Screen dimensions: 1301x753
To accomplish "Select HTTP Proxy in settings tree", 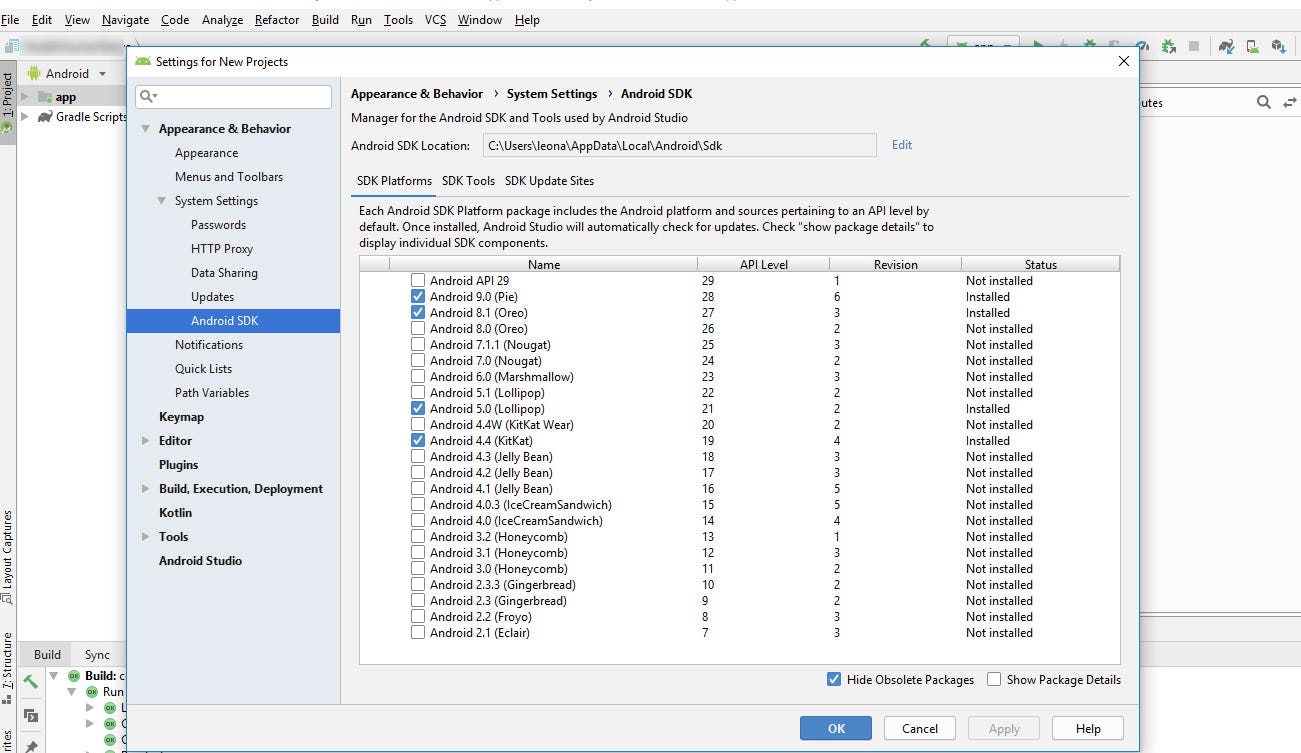I will click(x=222, y=249).
